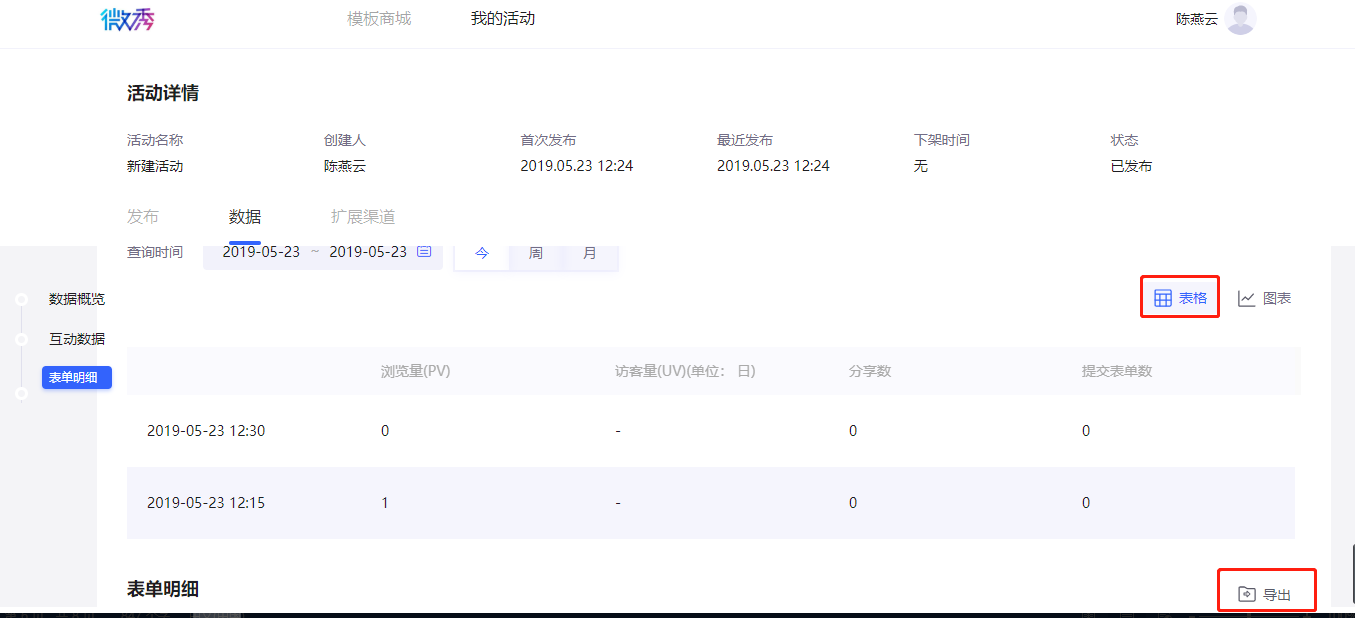Switch to 表格 table view
The height and width of the screenshot is (618, 1355).
pyautogui.click(x=1180, y=298)
